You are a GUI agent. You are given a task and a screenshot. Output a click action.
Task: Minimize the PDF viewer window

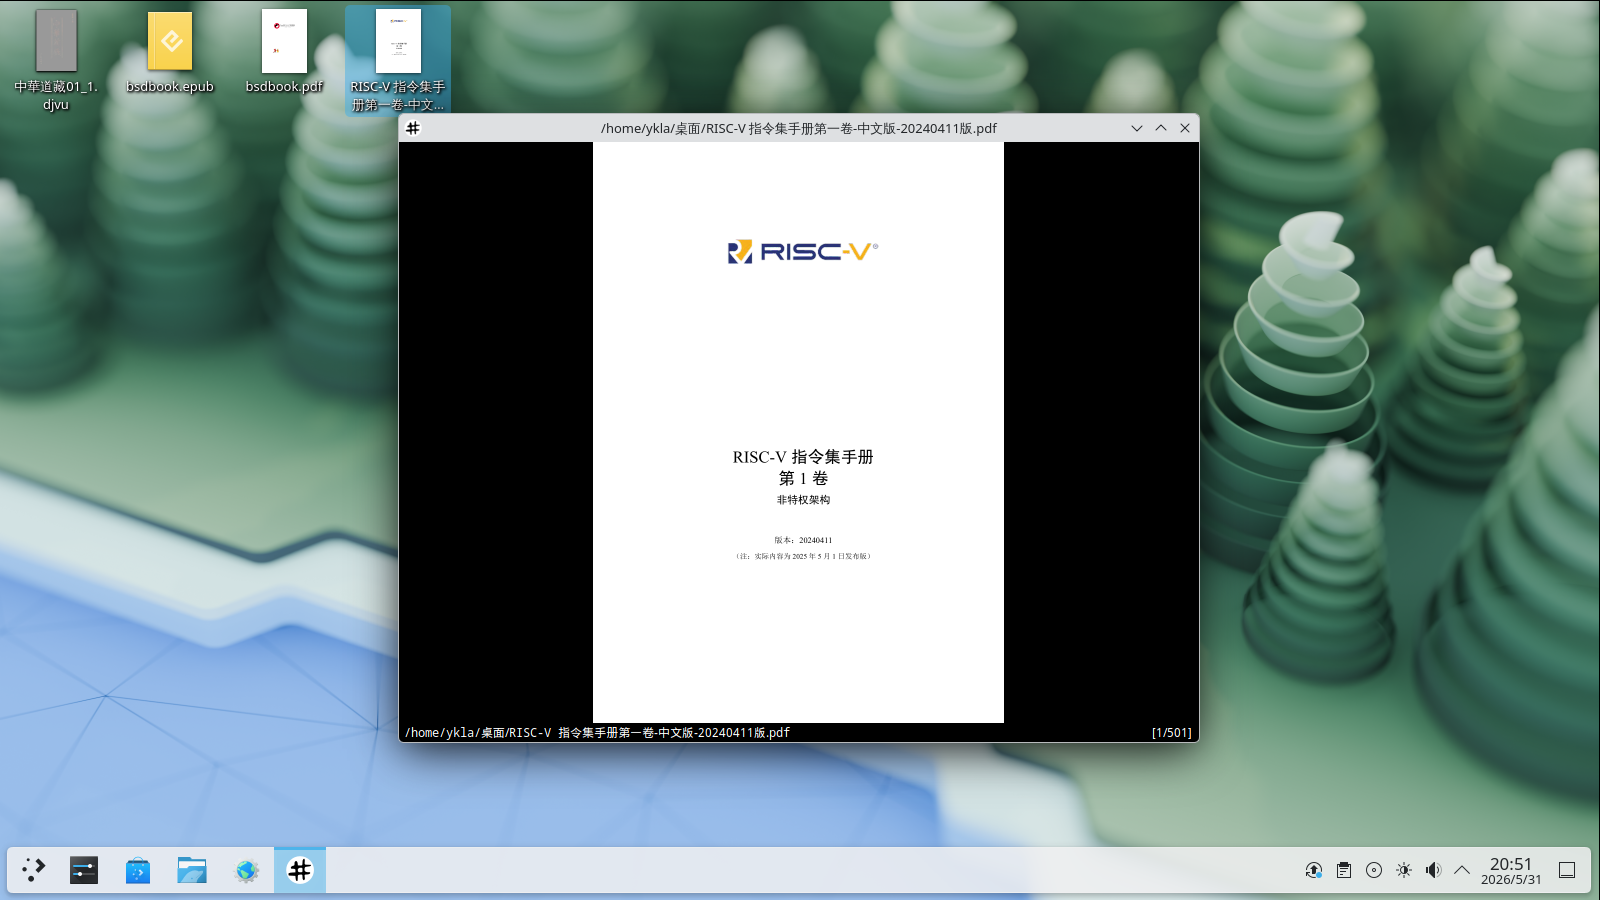[x=1137, y=128]
